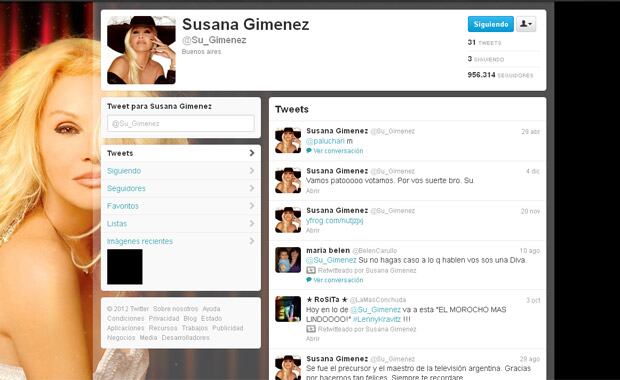Screen dimensions: 620x380
Task: Open the Siguiendo sidebar item
Action: [x=181, y=171]
